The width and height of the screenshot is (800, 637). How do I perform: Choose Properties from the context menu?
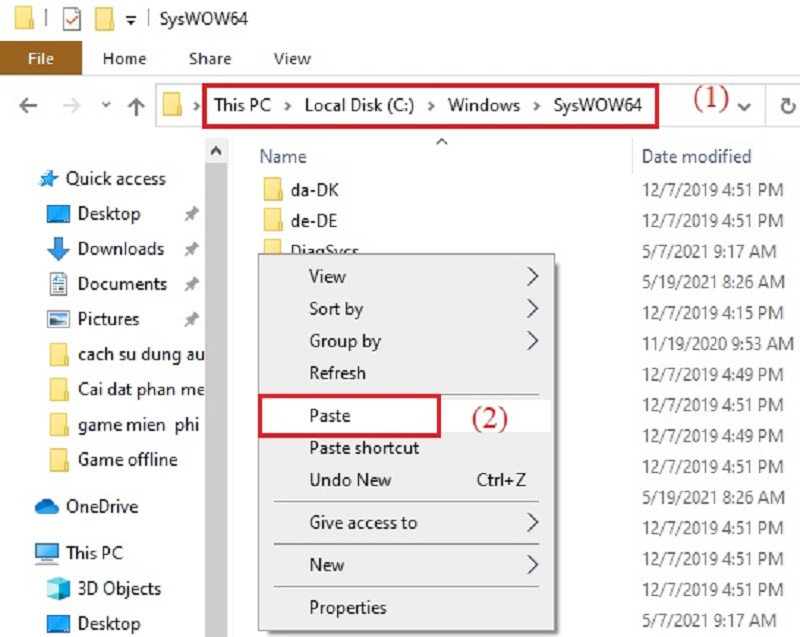pyautogui.click(x=406, y=607)
